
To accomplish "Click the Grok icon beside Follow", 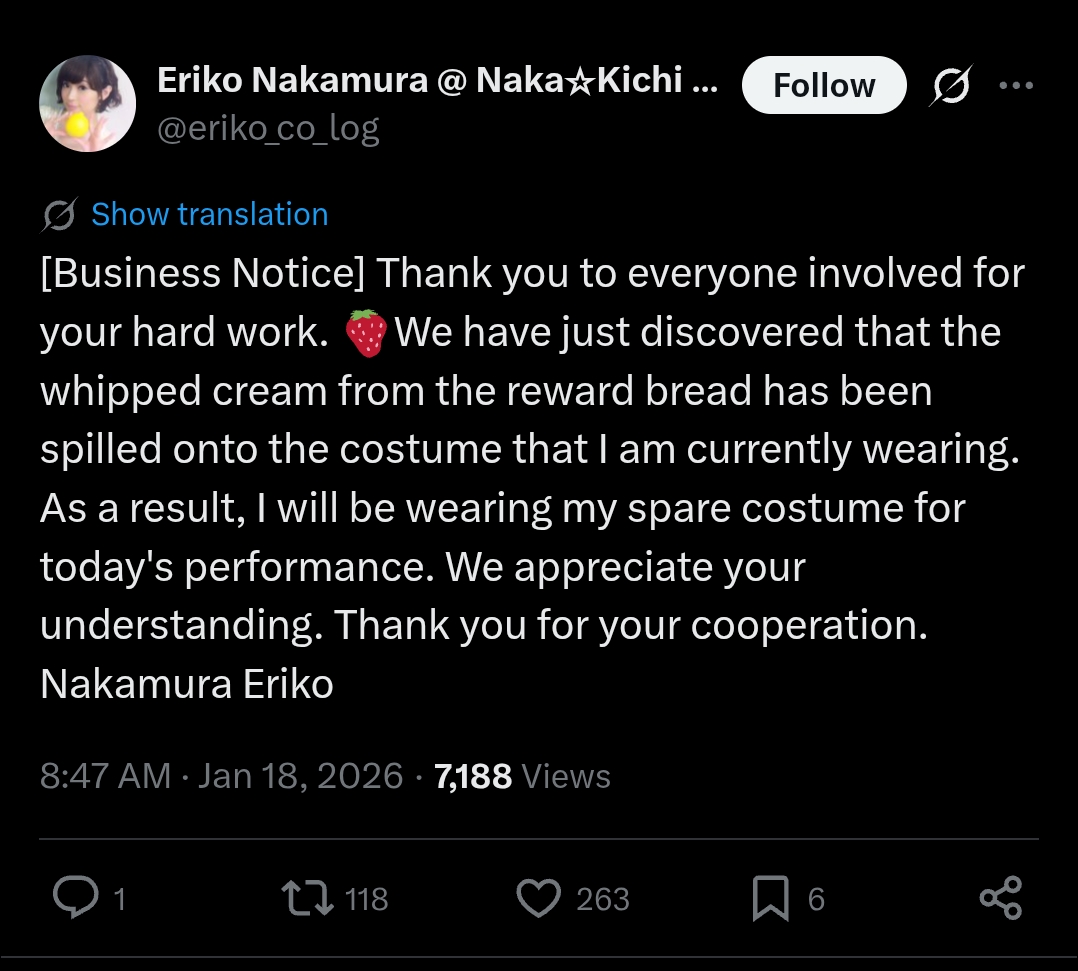I will 952,85.
